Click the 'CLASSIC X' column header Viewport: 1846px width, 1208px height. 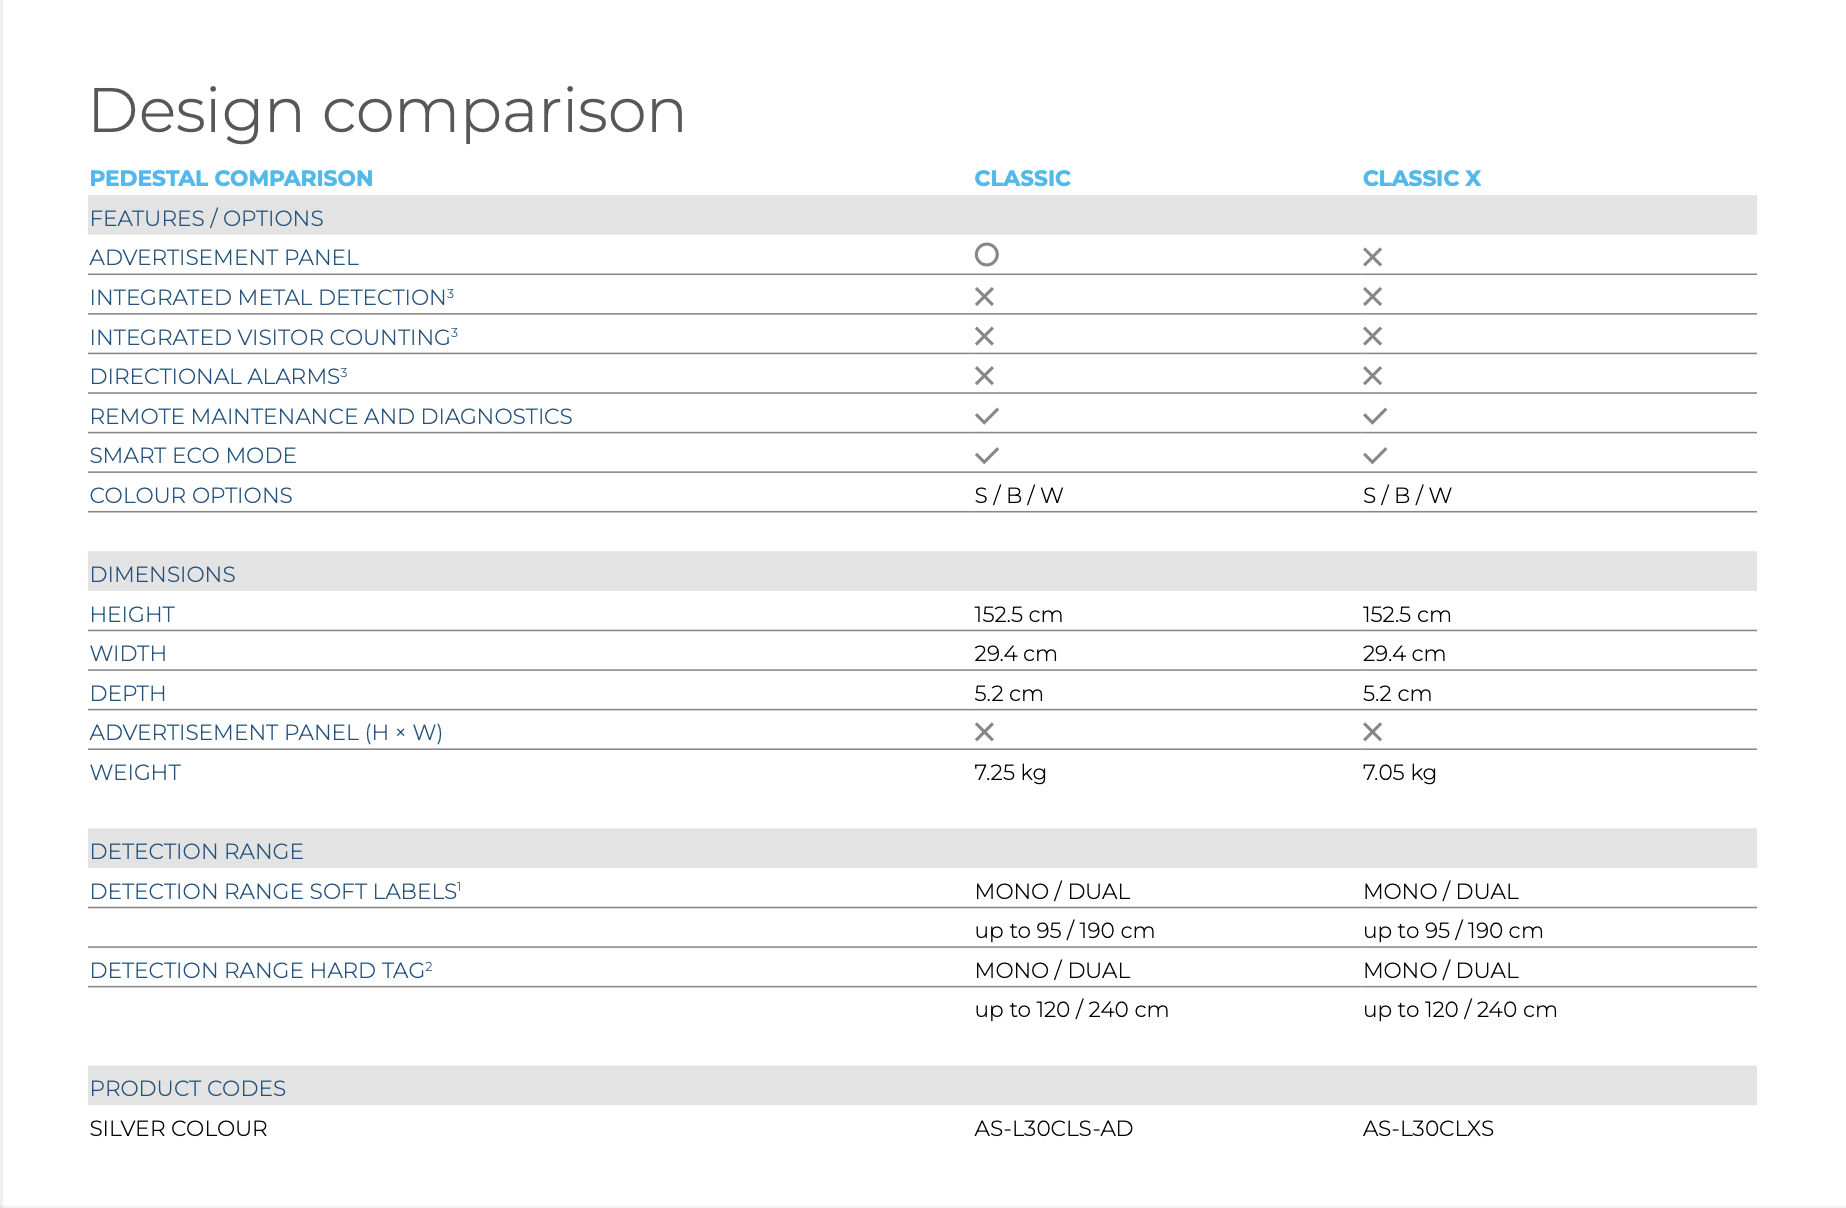click(1421, 178)
